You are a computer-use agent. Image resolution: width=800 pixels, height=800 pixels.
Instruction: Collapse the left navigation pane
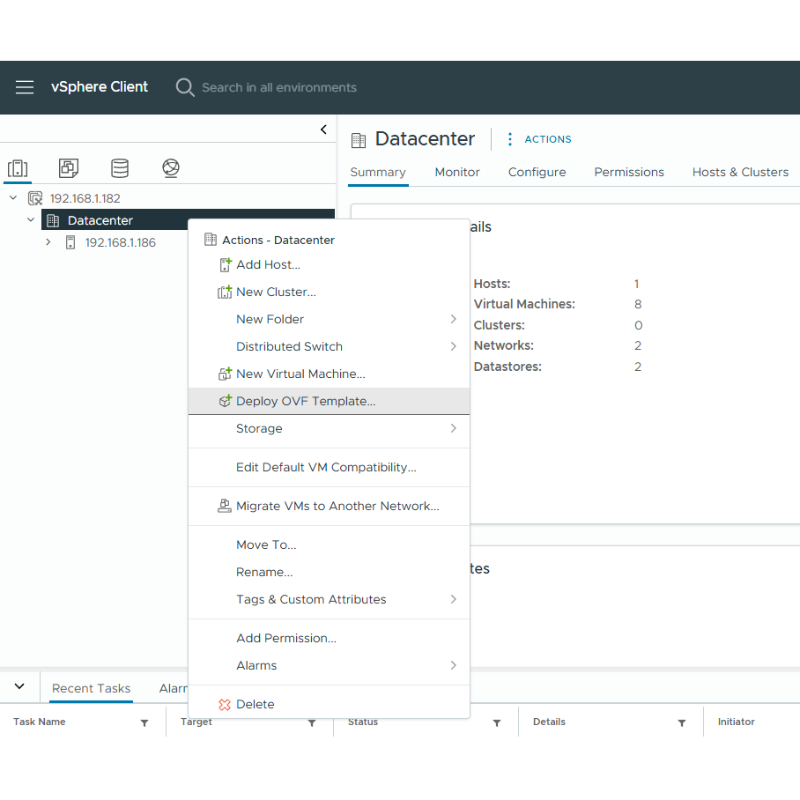[323, 130]
